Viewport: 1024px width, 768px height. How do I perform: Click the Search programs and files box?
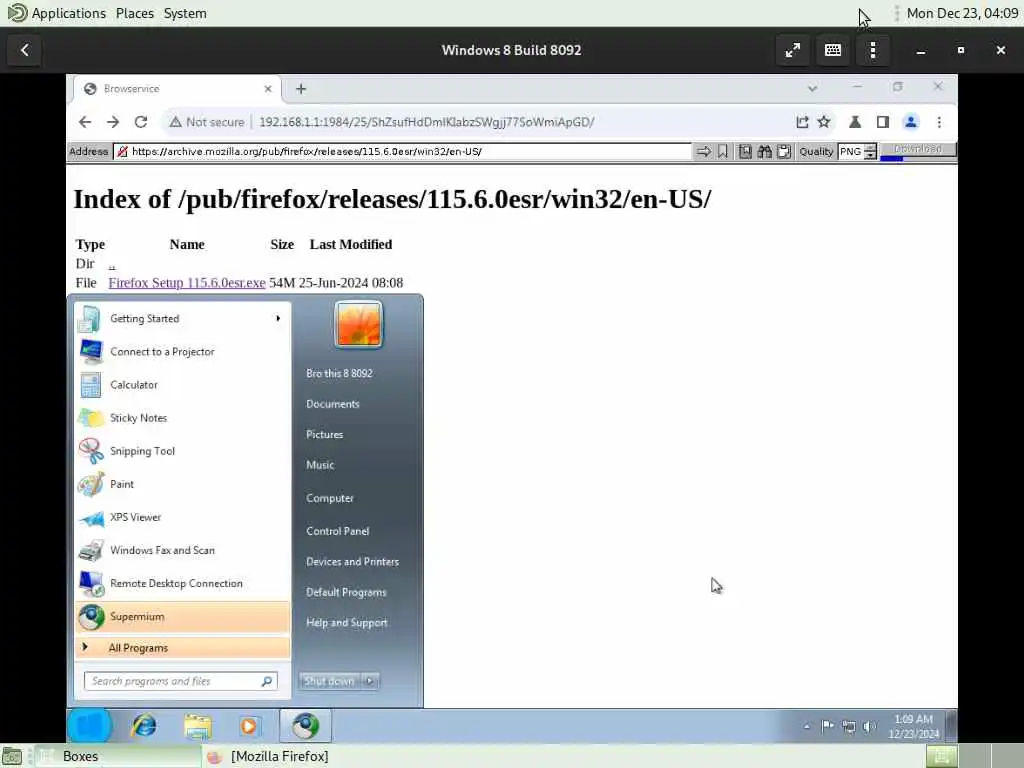(181, 681)
